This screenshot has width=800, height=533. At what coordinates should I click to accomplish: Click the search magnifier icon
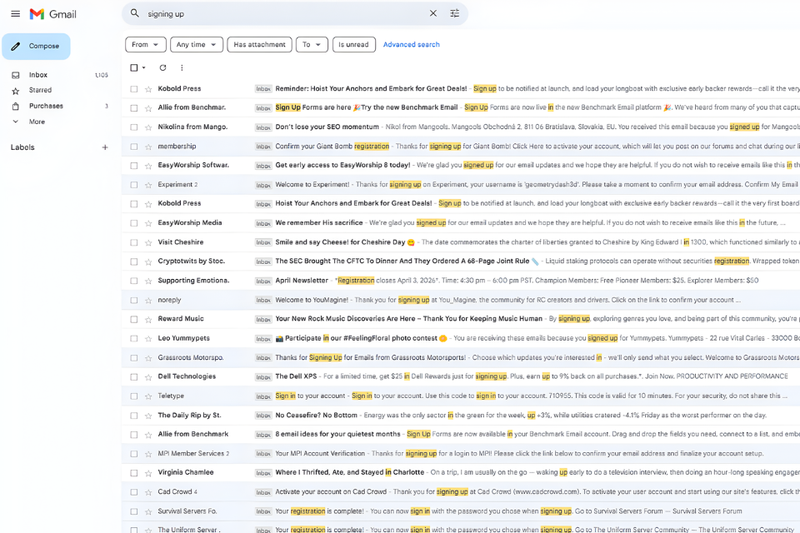[x=135, y=13]
